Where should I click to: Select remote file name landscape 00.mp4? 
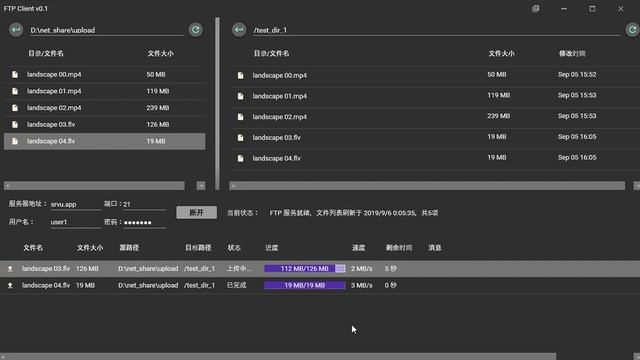click(x=280, y=76)
